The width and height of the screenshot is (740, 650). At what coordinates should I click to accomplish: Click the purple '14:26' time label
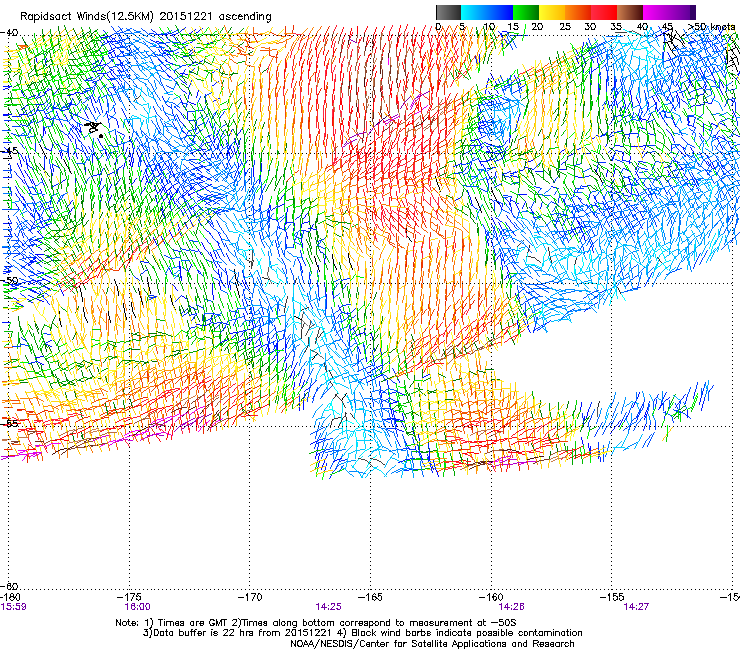click(x=512, y=607)
